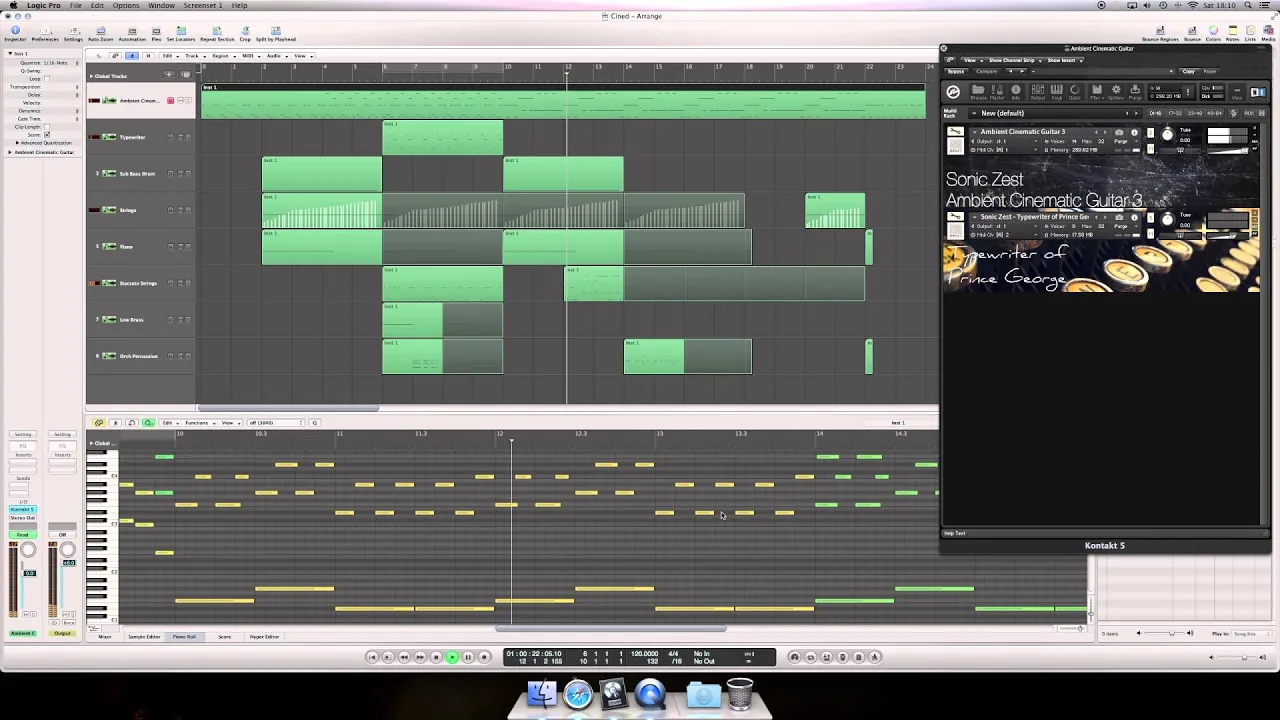The width and height of the screenshot is (1280, 720).
Task: Open the Kontakt Output section icon
Action: click(x=1038, y=90)
